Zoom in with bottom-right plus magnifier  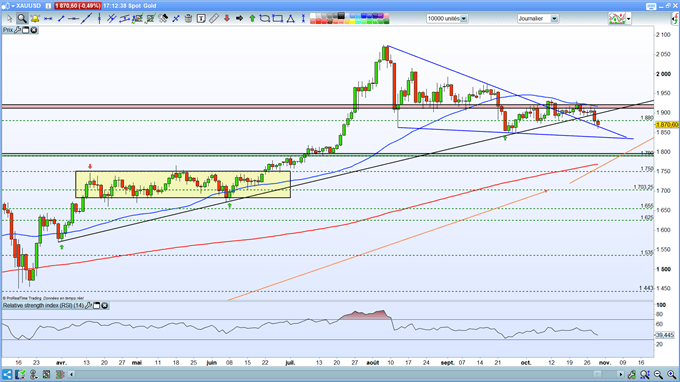671,374
